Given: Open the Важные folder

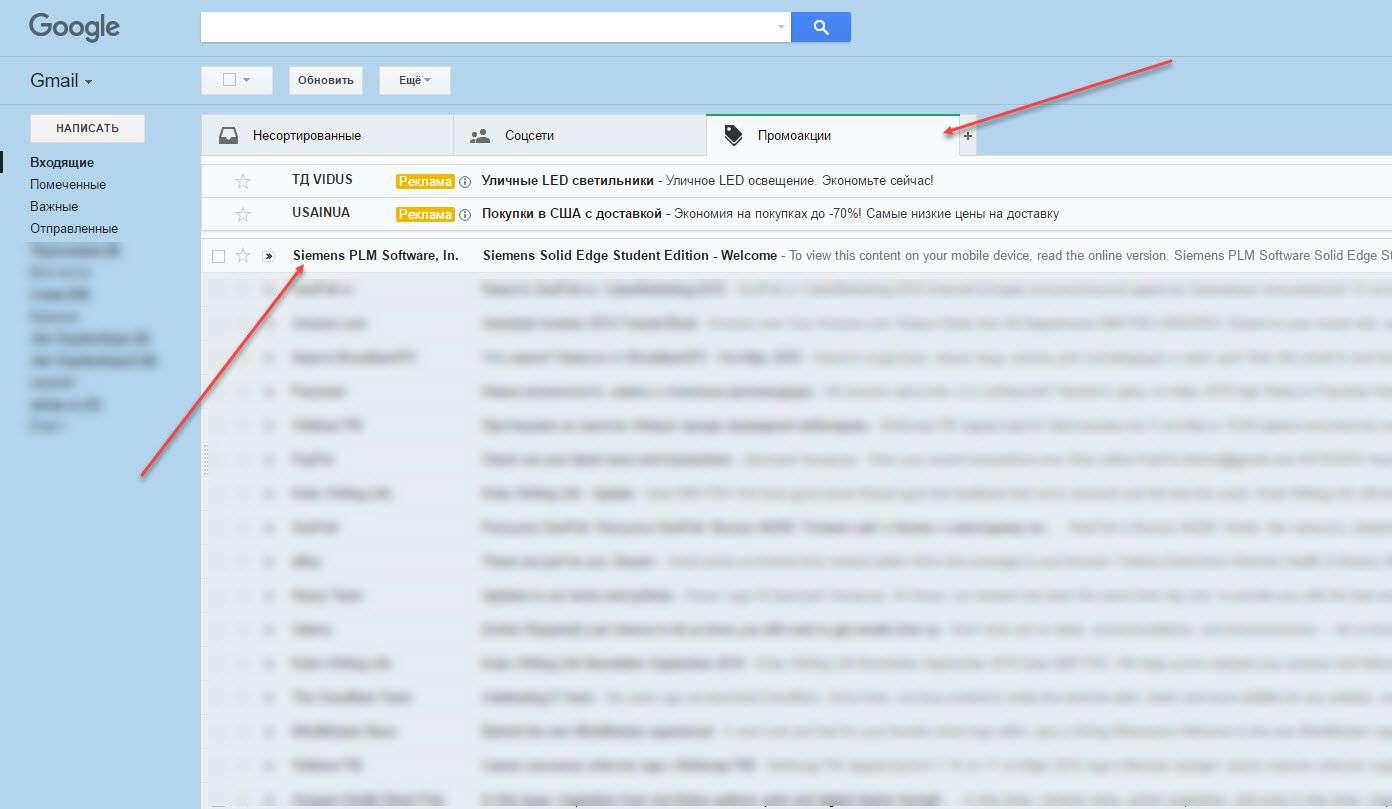Looking at the screenshot, I should click(x=54, y=206).
